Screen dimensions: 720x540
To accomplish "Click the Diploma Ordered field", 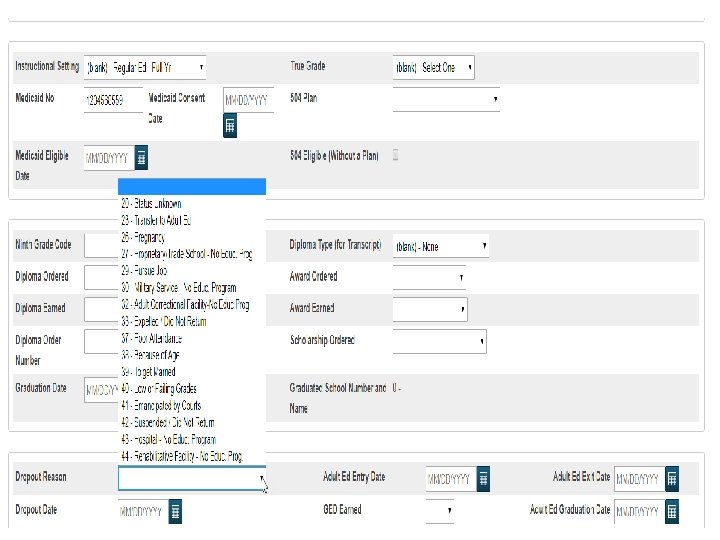I will (101, 277).
